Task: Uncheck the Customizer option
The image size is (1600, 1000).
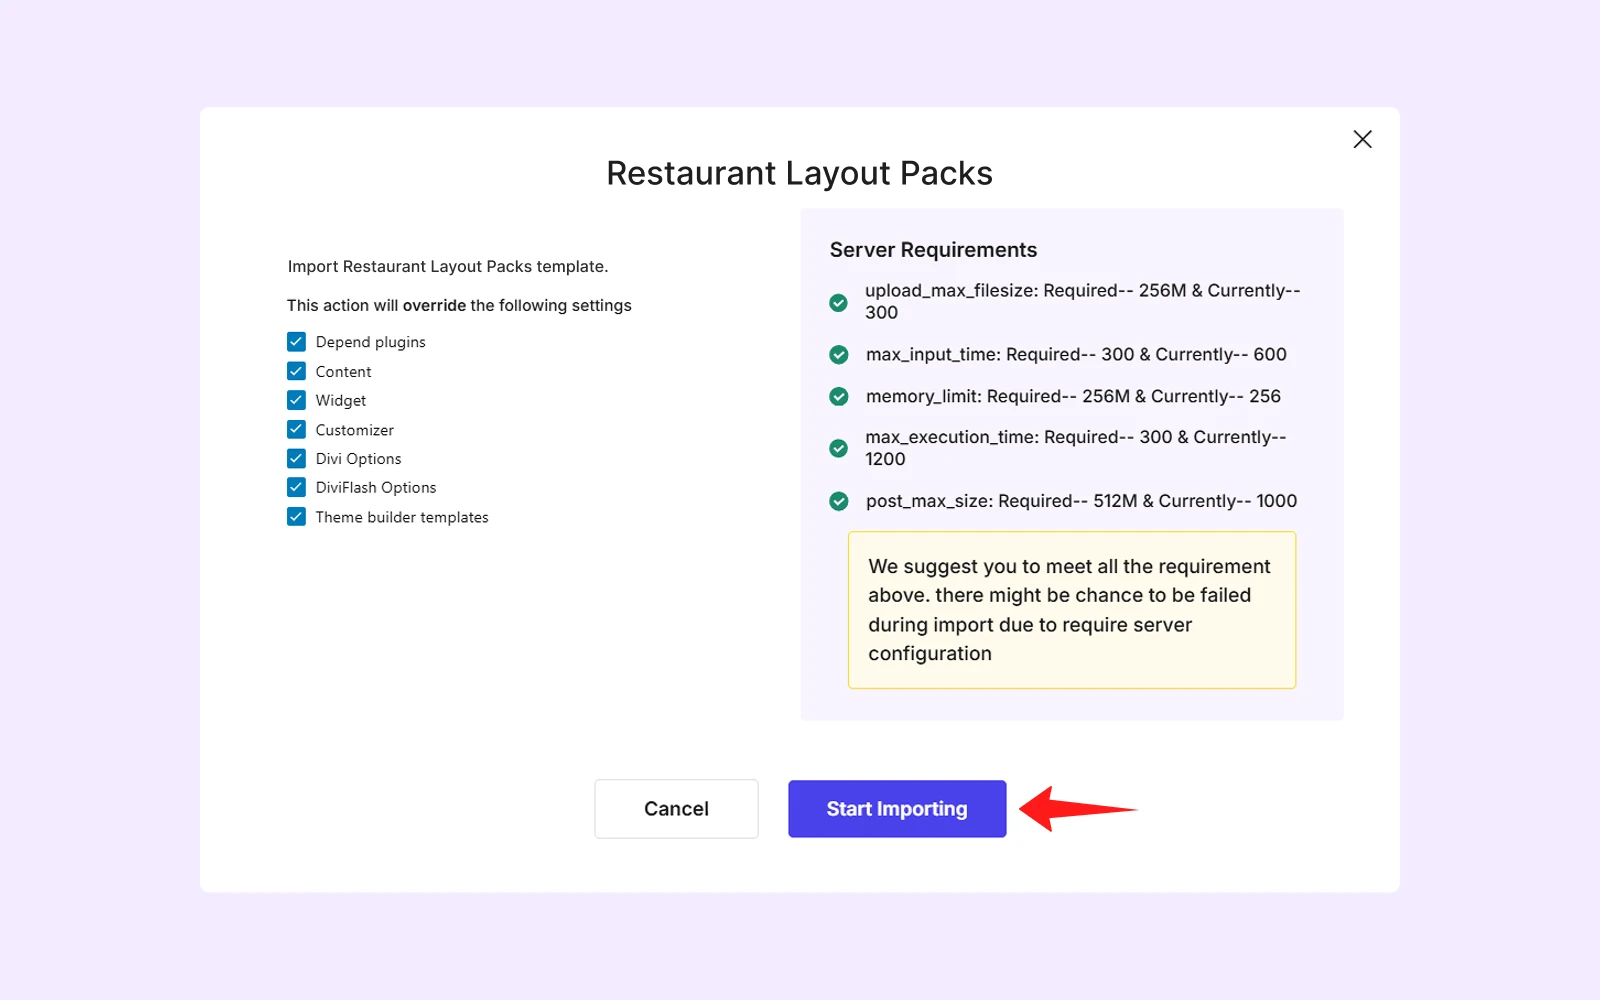Action: 296,430
